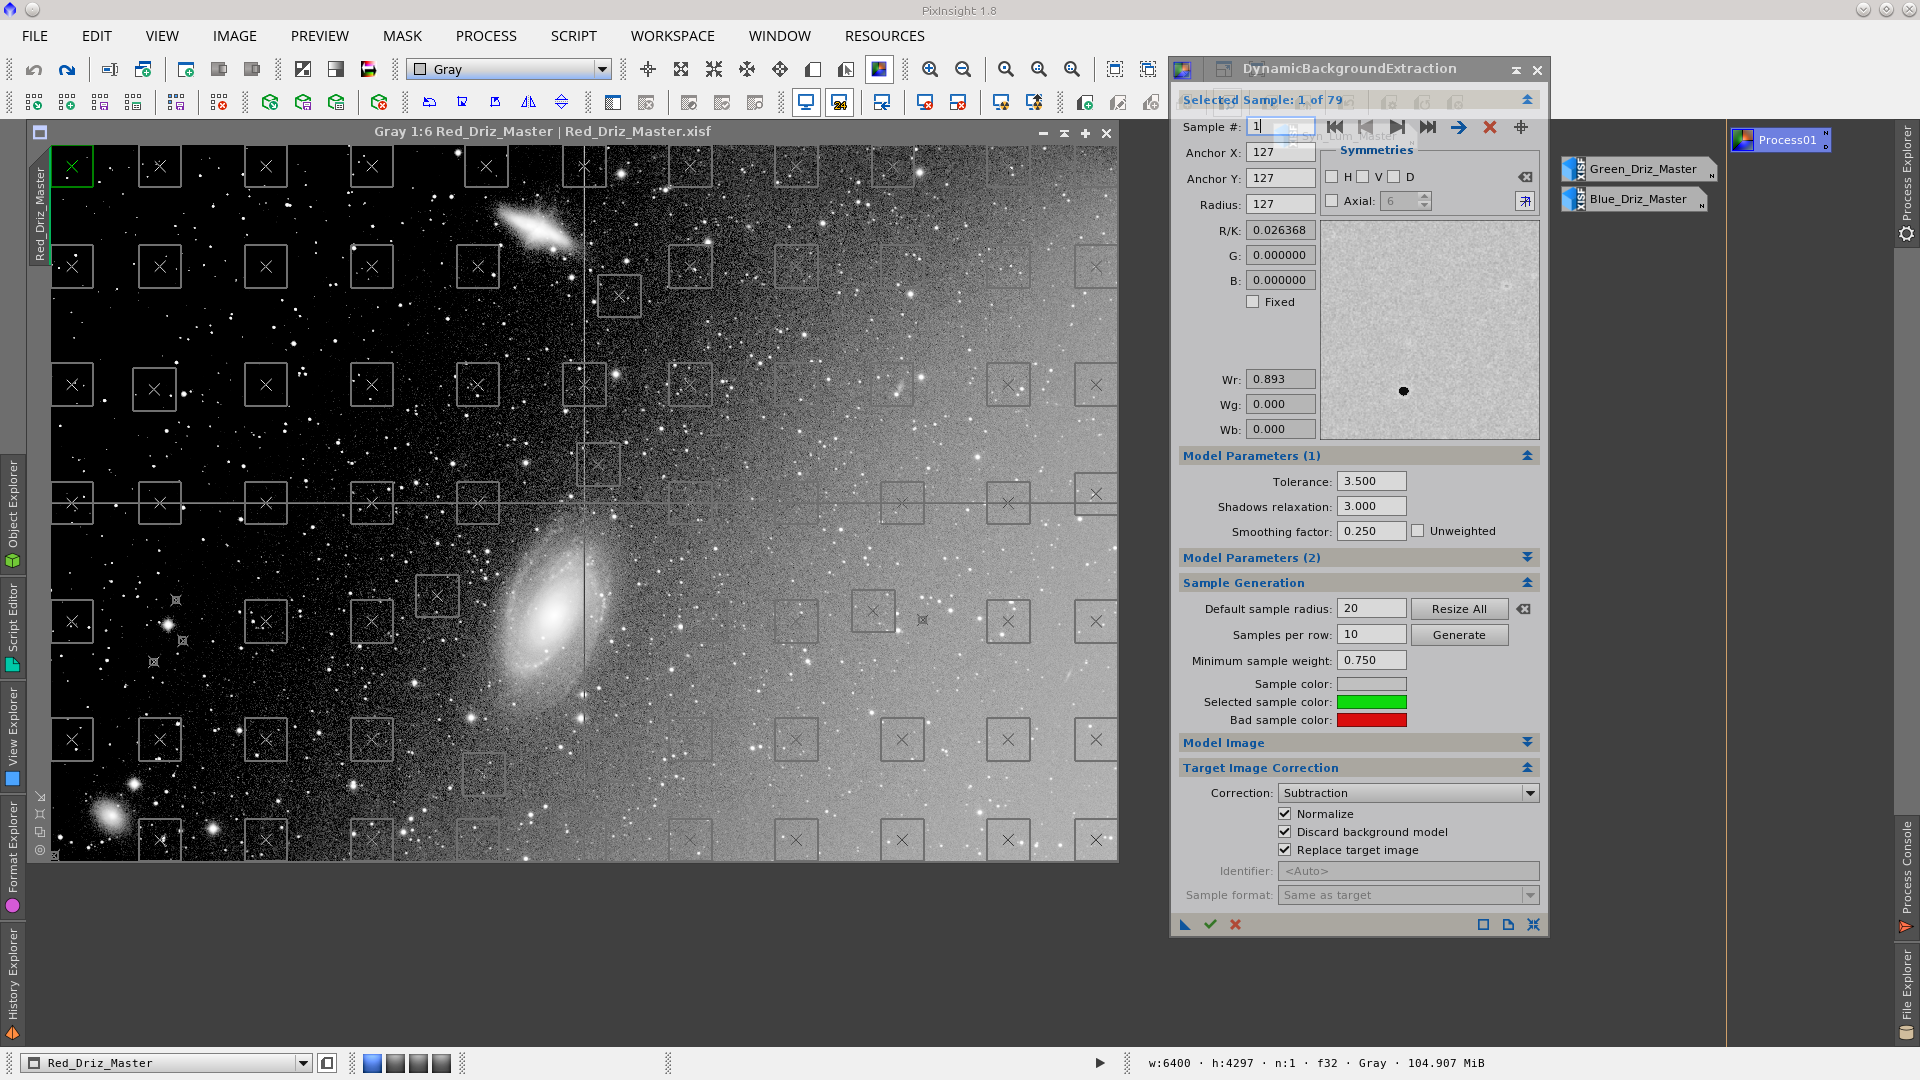The width and height of the screenshot is (1920, 1080).
Task: Apply DynamicBackgroundExtraction with the green checkmark
Action: tap(1211, 925)
